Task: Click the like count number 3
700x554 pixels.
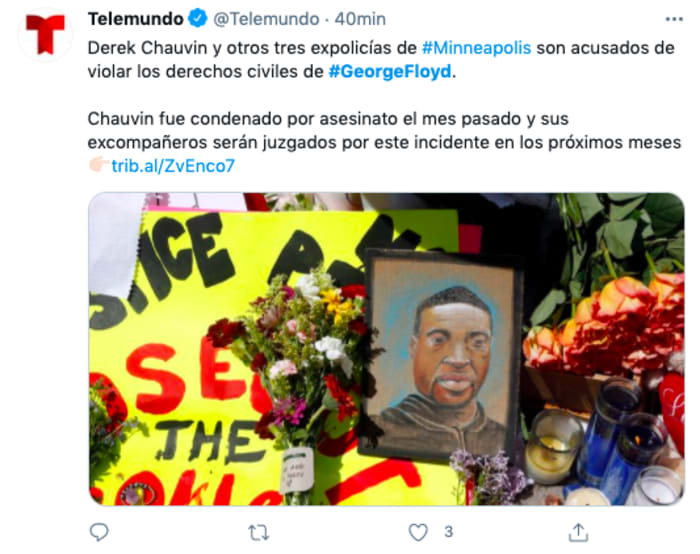Action: click(448, 532)
